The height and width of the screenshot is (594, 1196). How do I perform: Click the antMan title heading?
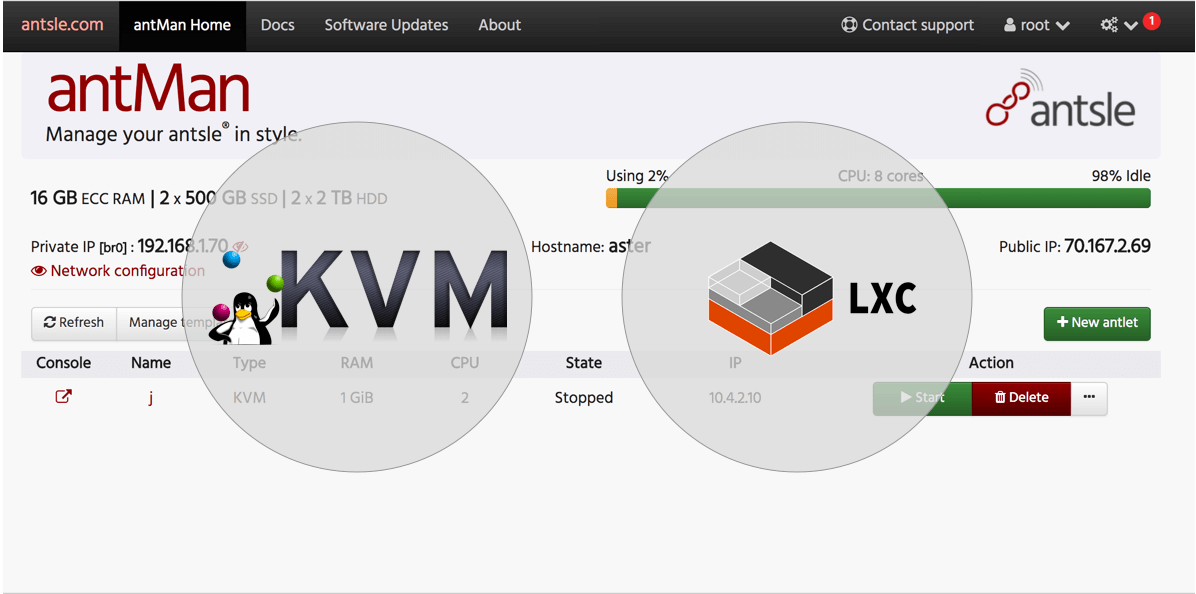pos(149,90)
